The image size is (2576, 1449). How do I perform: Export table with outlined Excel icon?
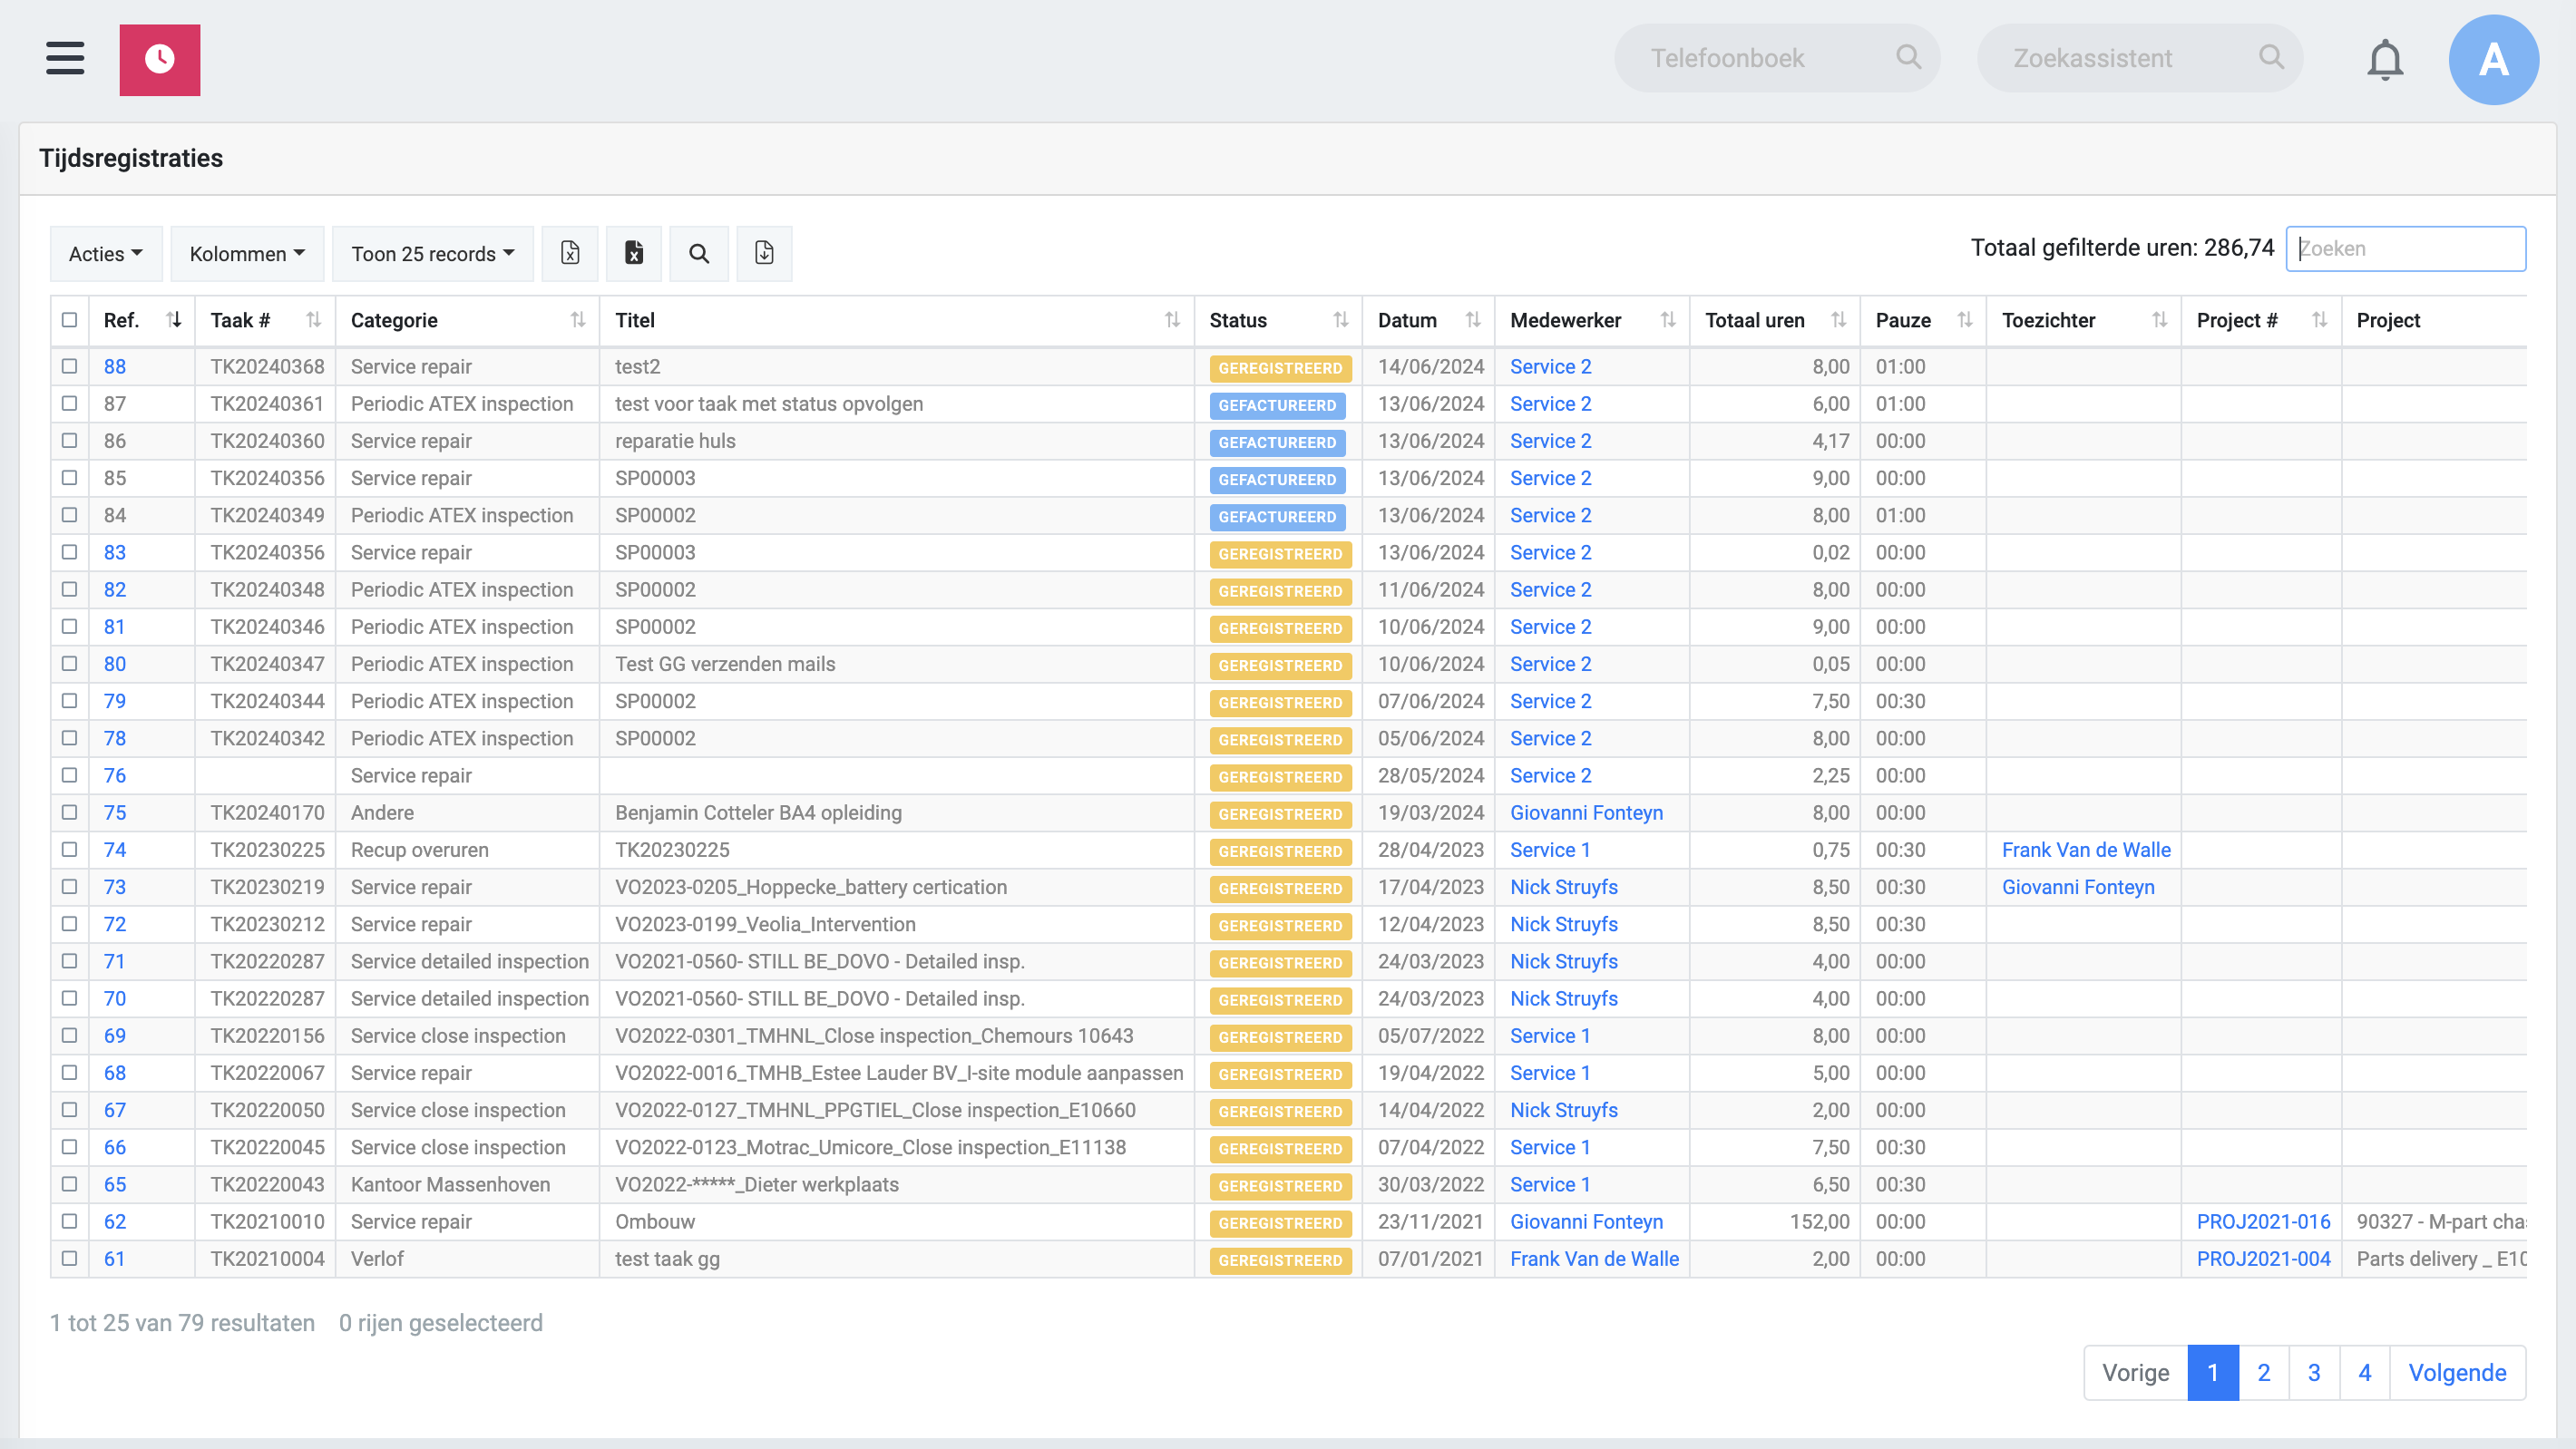[x=570, y=253]
